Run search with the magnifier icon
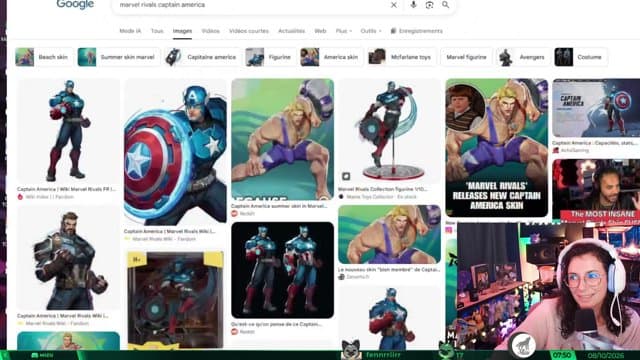640x360 pixels. 445,5
